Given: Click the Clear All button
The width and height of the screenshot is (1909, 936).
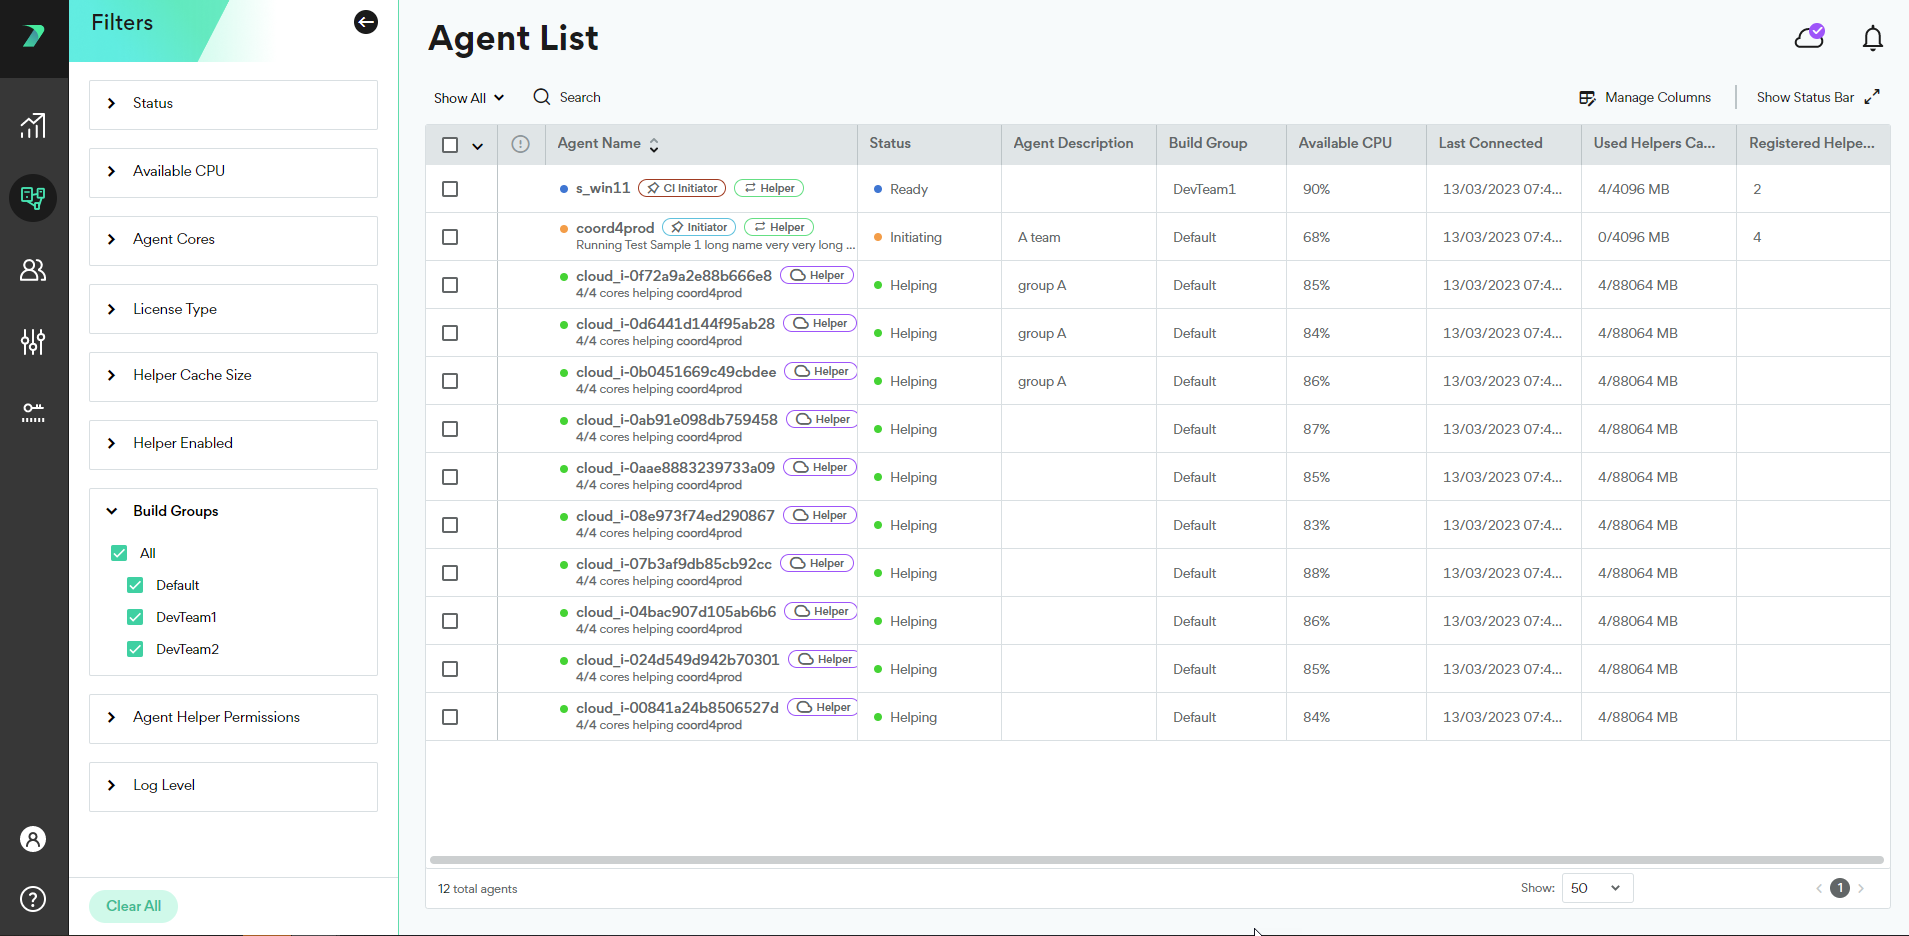Looking at the screenshot, I should pyautogui.click(x=134, y=906).
